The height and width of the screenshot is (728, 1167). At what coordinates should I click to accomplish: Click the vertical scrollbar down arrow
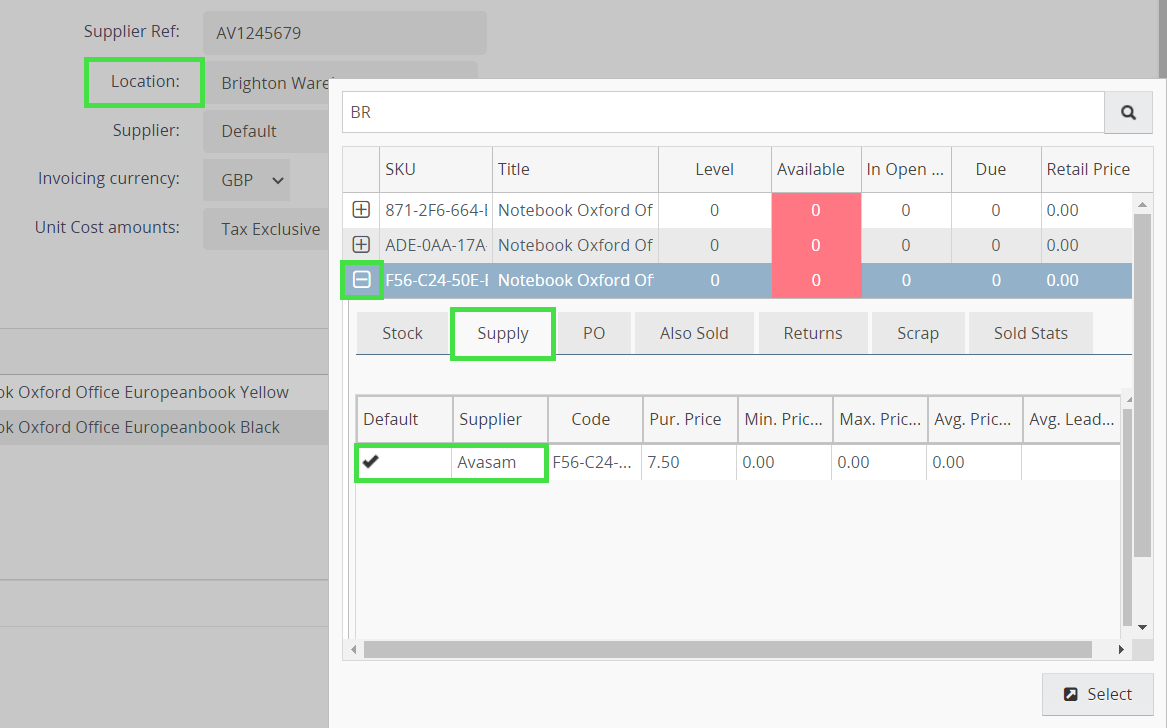(1142, 627)
